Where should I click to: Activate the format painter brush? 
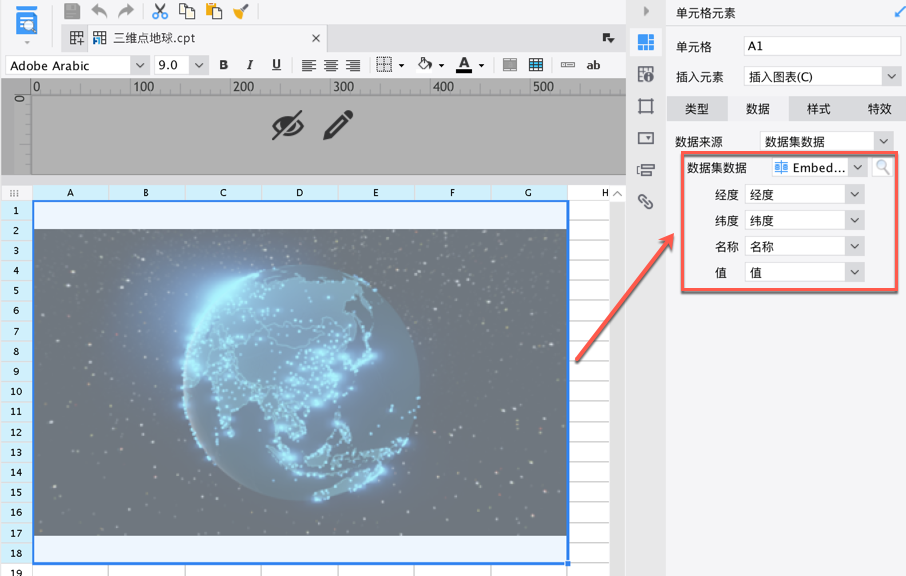coord(240,11)
